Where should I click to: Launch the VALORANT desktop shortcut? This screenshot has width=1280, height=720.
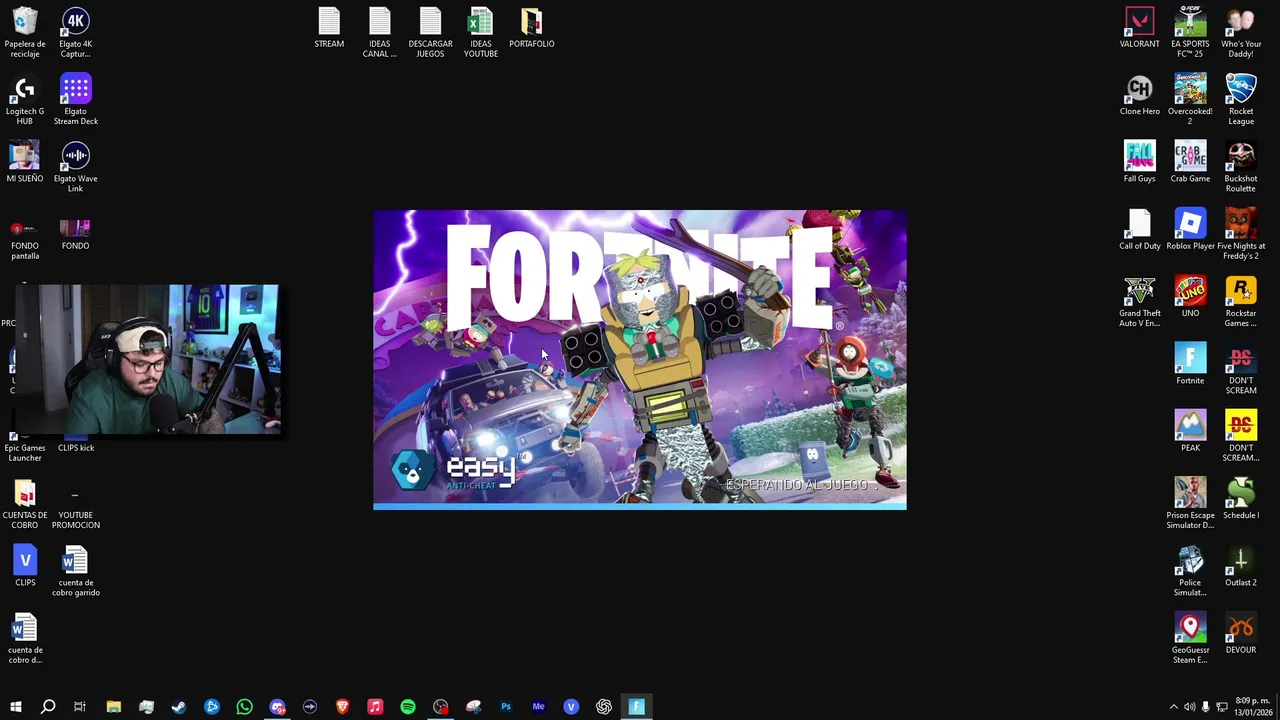1139,28
